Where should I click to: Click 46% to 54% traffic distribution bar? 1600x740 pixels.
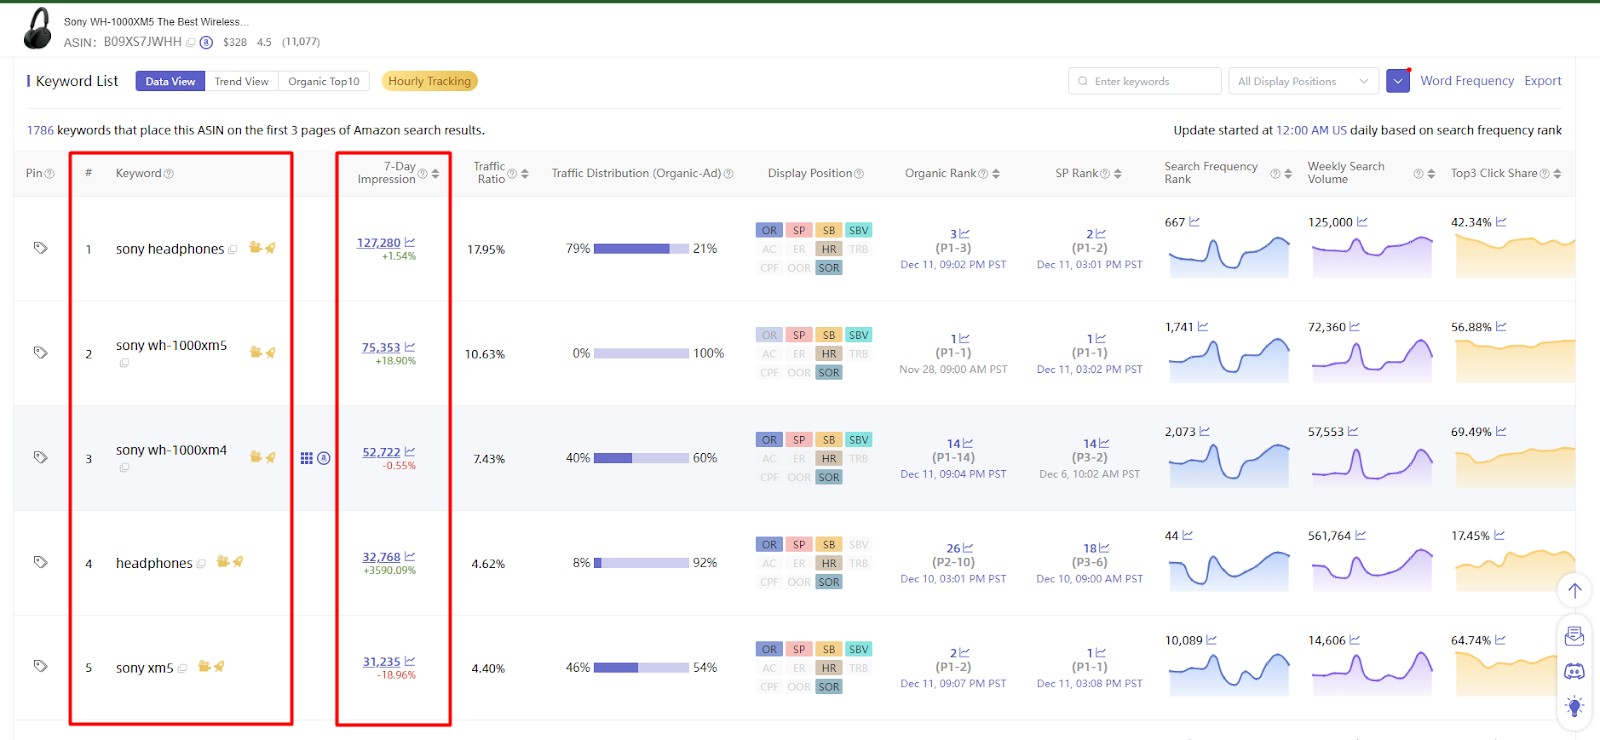(x=641, y=667)
